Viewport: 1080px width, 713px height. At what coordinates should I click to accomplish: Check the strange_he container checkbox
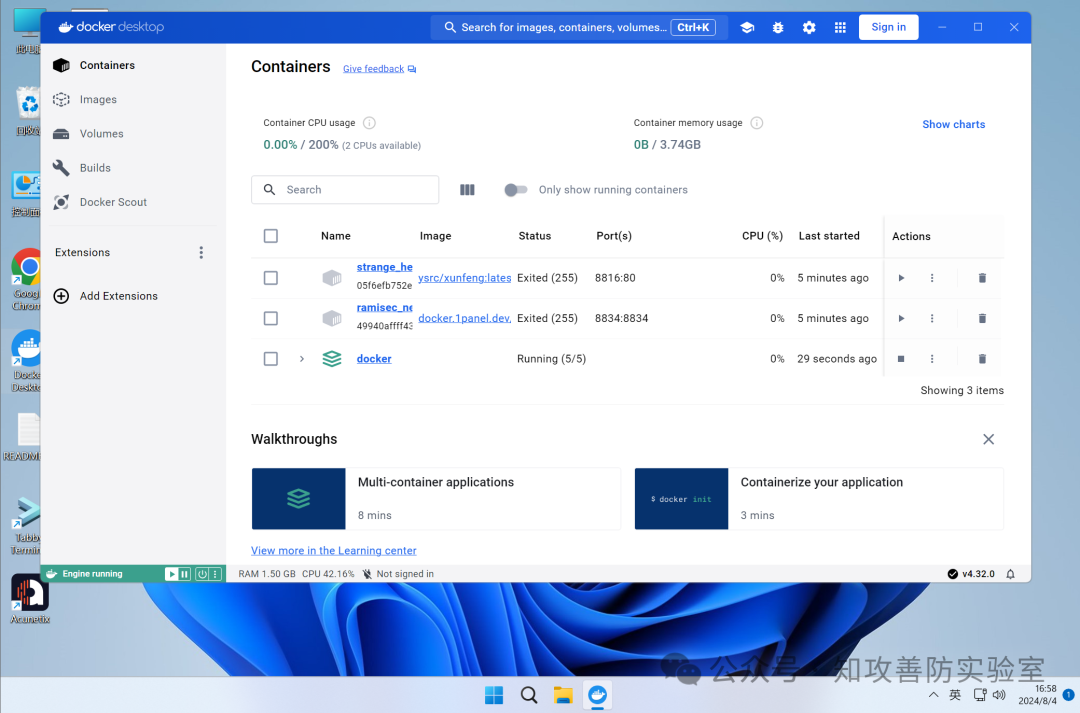click(x=271, y=278)
